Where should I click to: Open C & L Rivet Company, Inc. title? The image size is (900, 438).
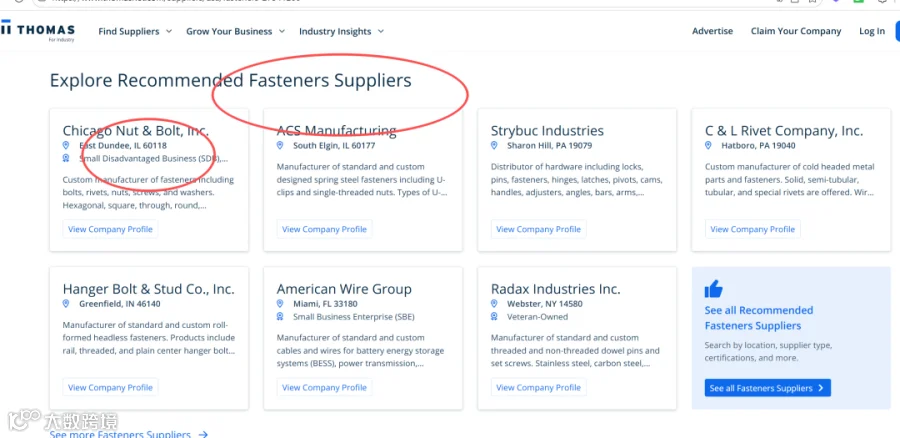pos(783,131)
